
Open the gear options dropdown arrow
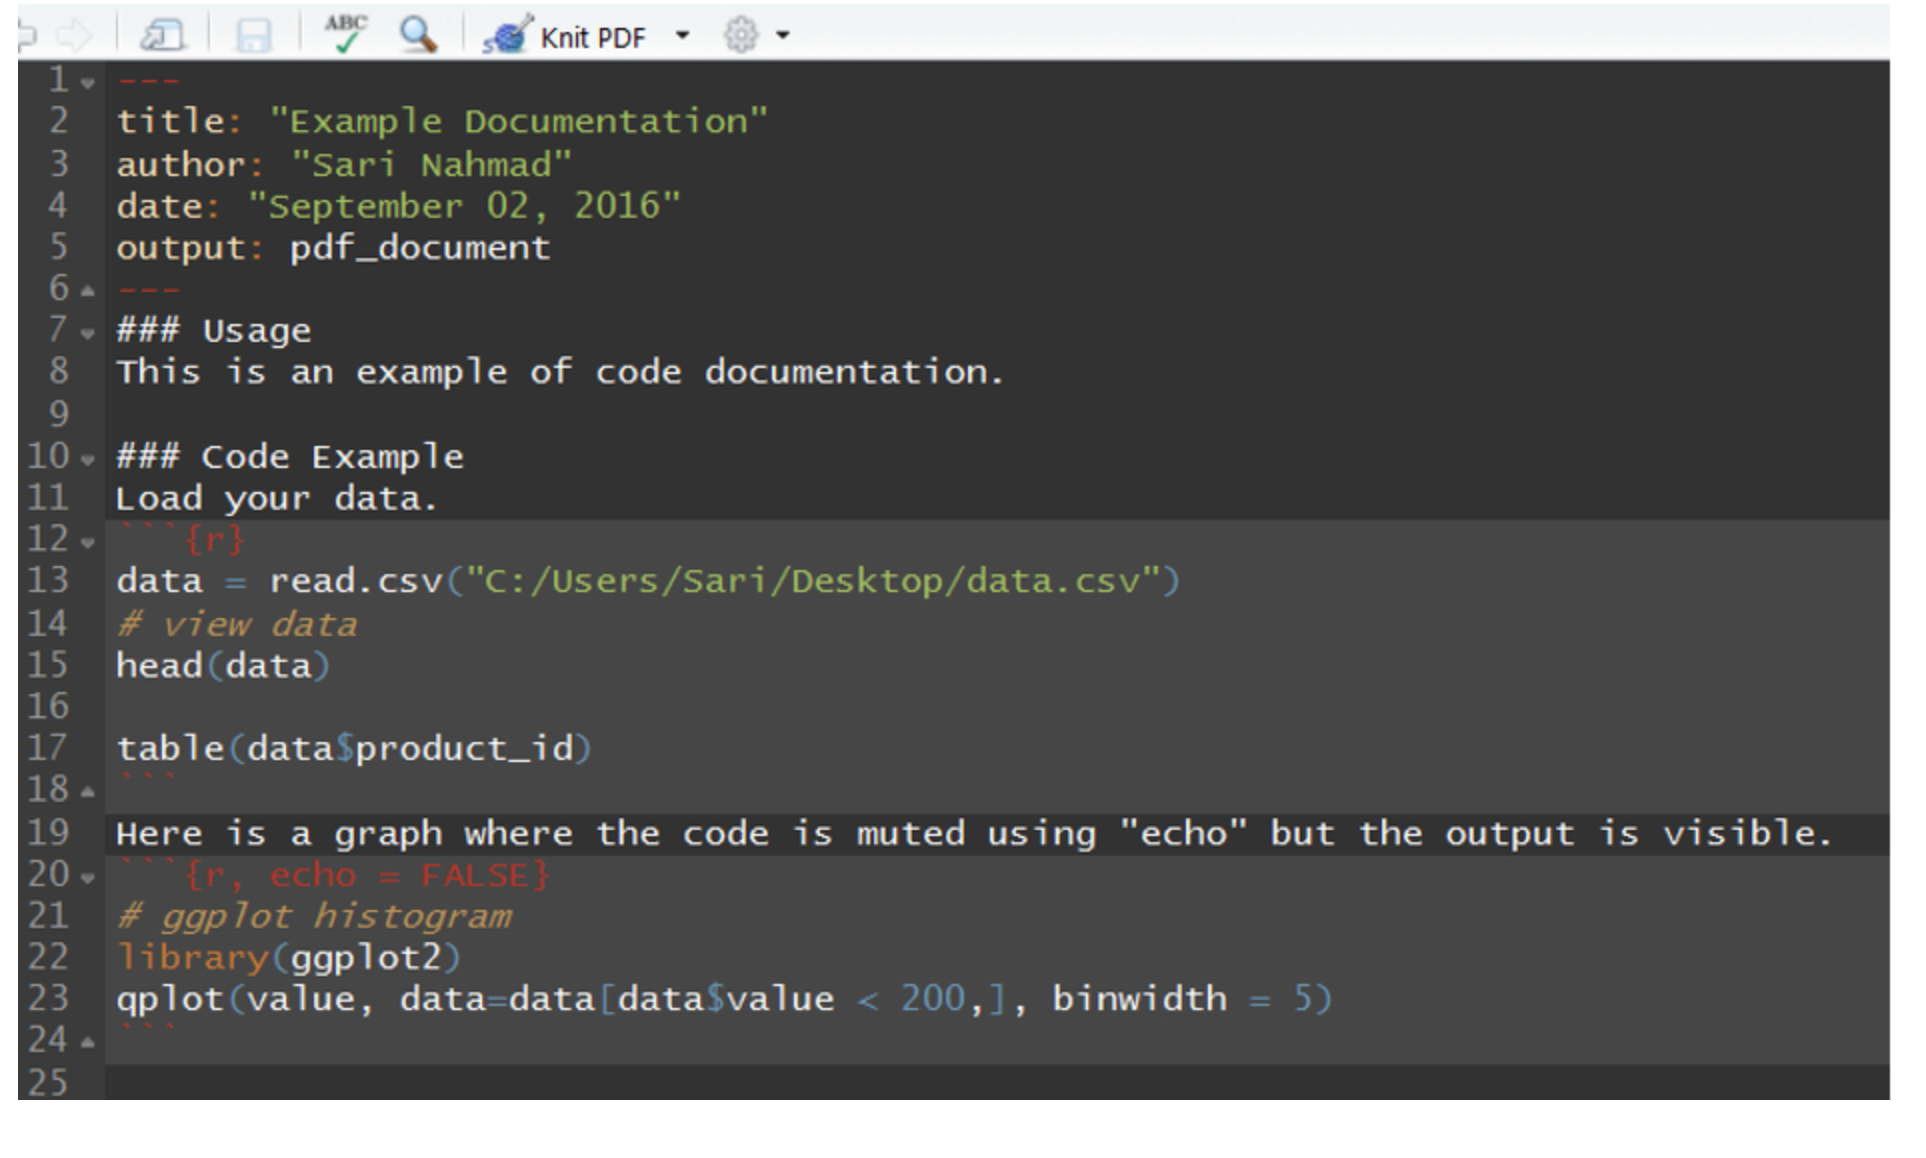(783, 35)
